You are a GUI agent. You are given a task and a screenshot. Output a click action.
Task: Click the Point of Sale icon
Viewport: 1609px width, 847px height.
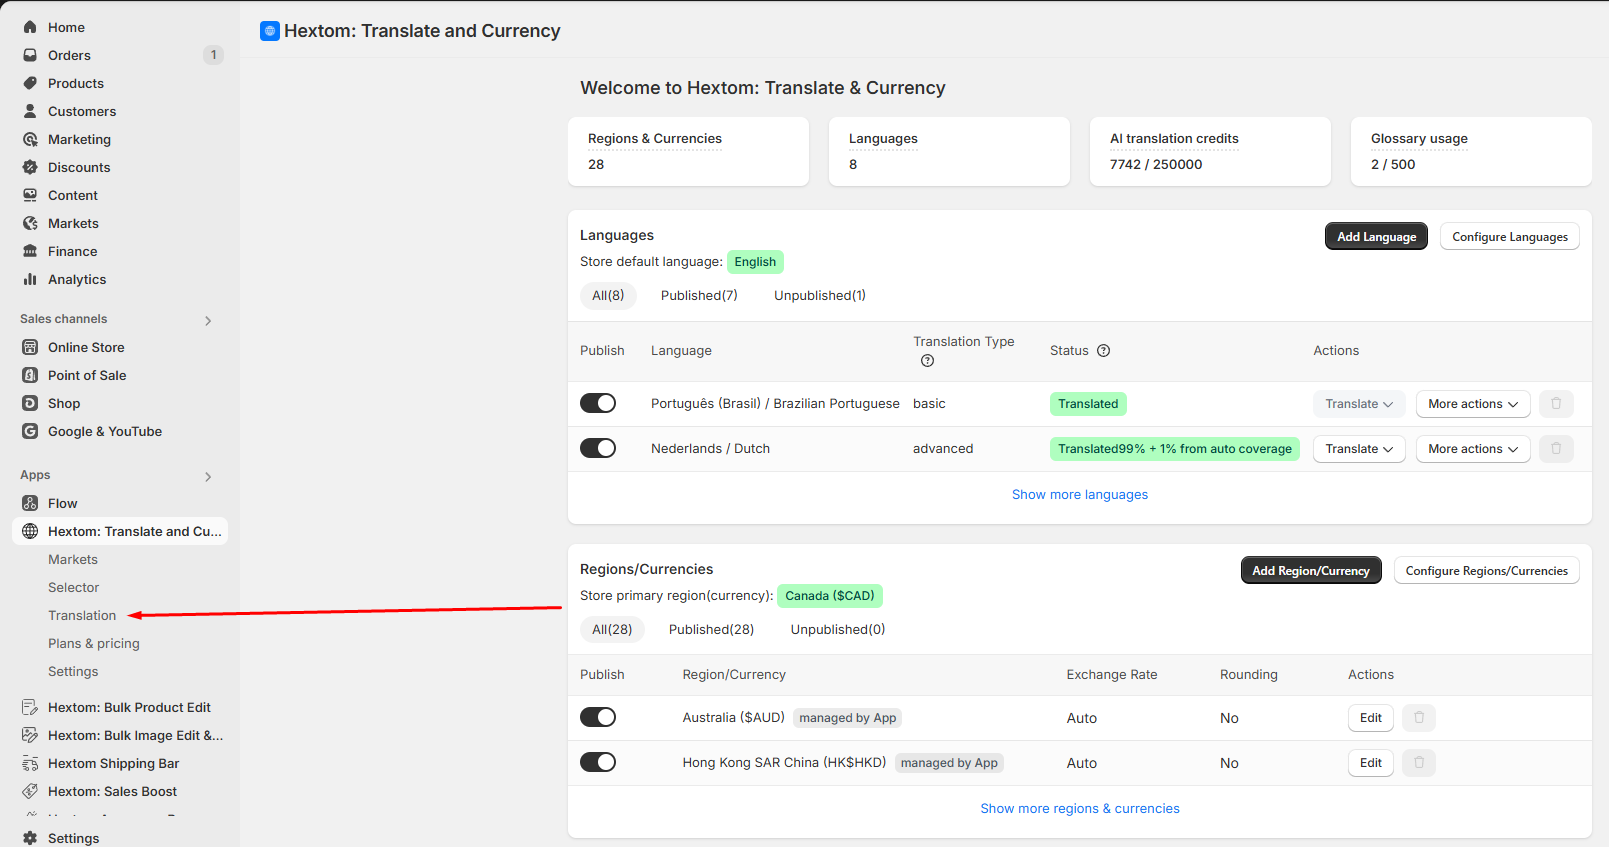point(30,375)
